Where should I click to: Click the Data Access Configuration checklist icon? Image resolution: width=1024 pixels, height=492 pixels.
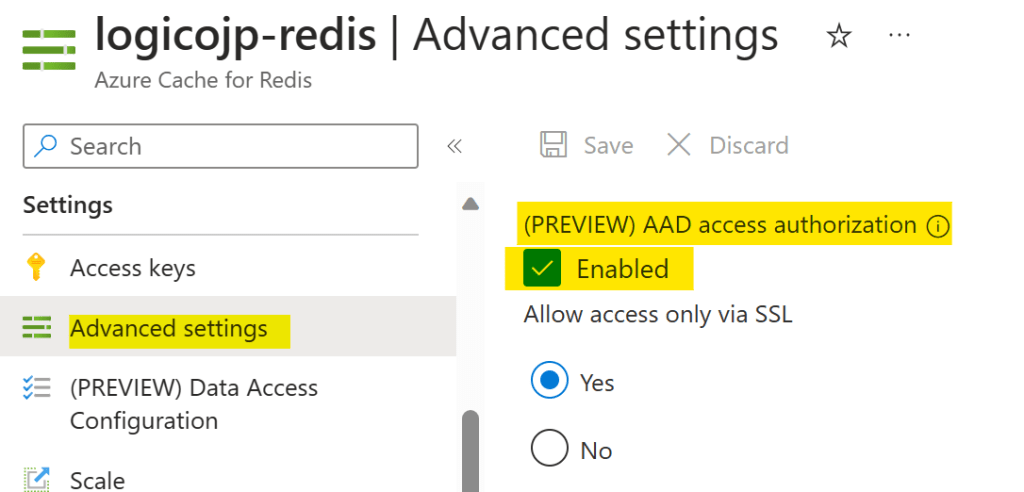[x=36, y=388]
